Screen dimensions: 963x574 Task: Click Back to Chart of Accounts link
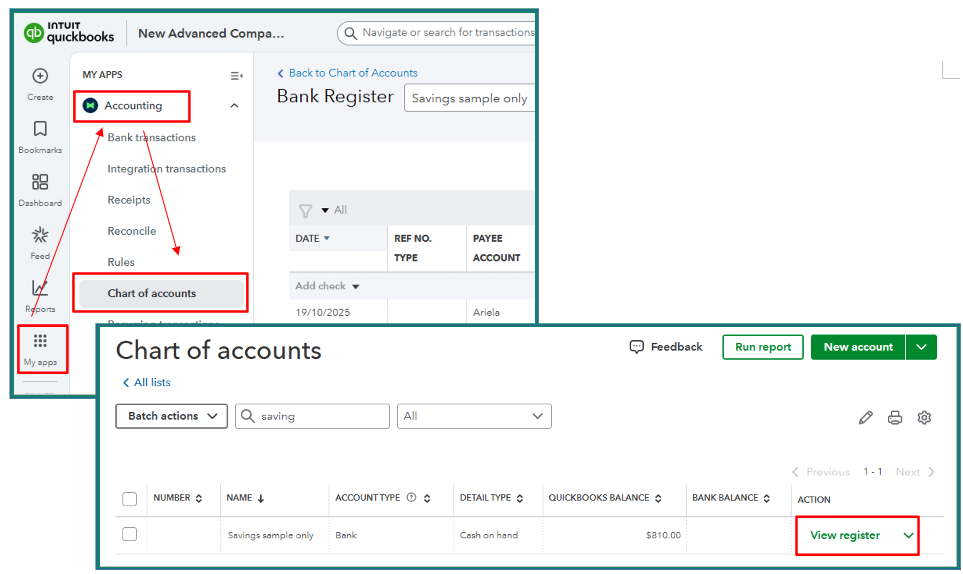click(348, 73)
